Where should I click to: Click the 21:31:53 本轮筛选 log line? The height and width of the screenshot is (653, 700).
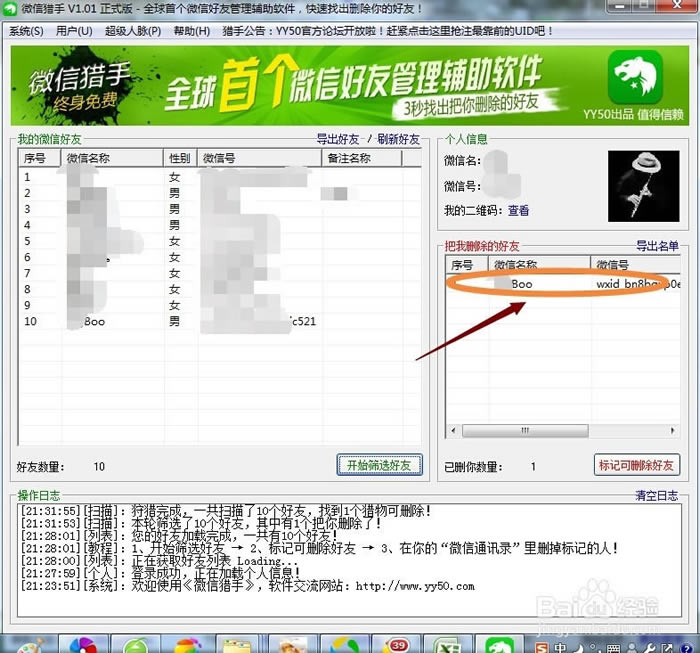pyautogui.click(x=201, y=524)
